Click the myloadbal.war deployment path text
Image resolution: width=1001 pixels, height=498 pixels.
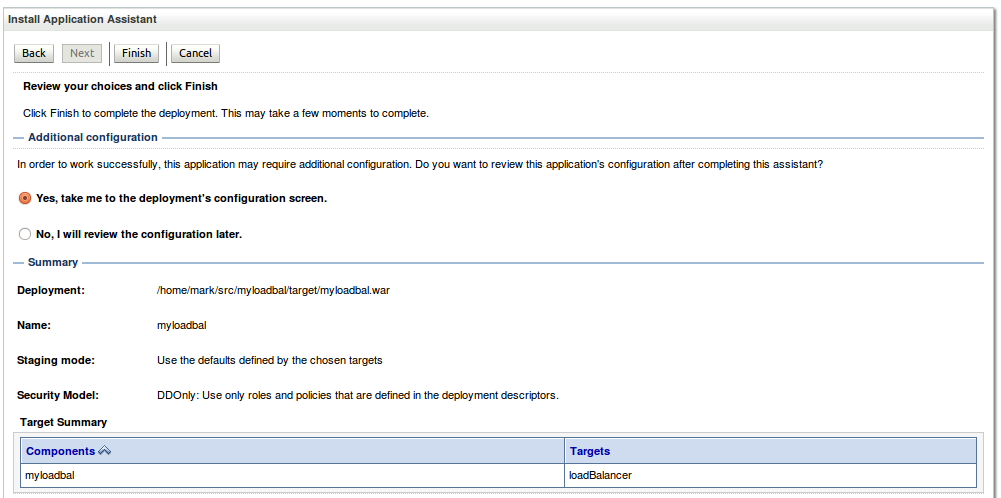(273, 290)
